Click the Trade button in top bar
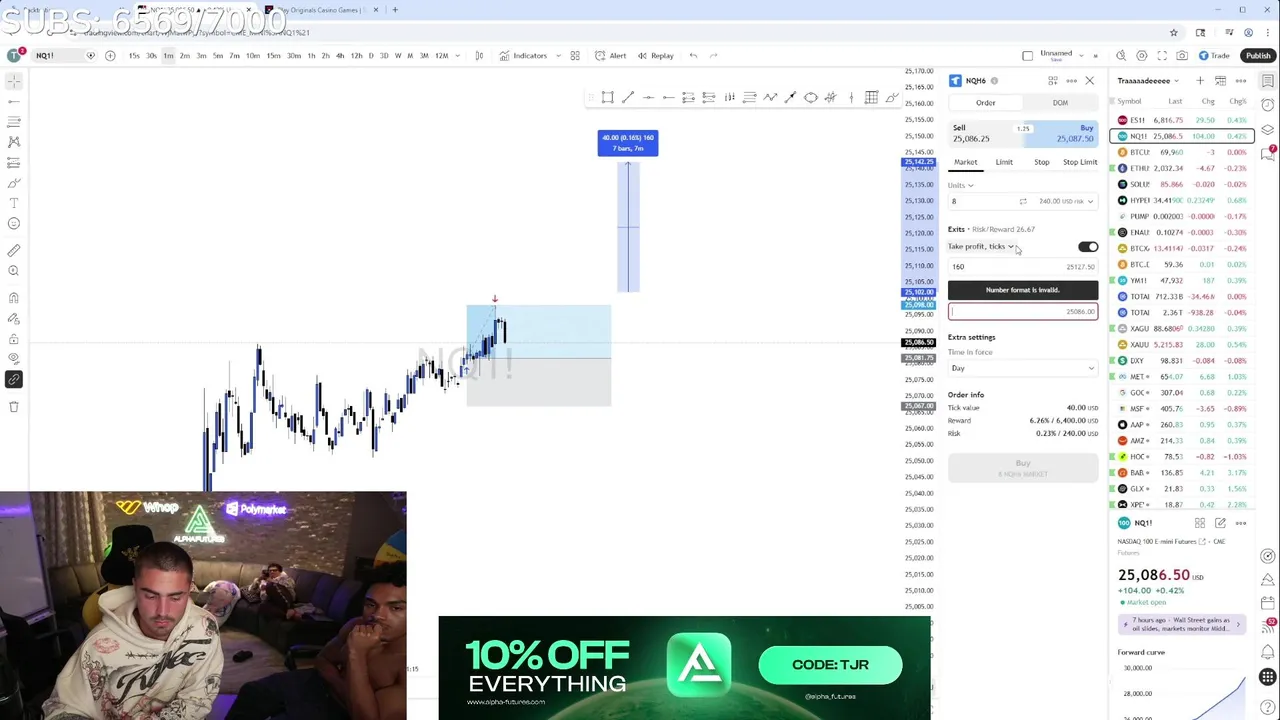 click(1216, 56)
